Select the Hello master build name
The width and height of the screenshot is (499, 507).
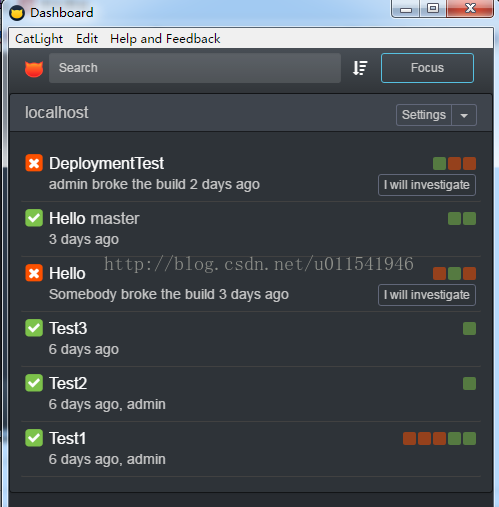point(94,218)
